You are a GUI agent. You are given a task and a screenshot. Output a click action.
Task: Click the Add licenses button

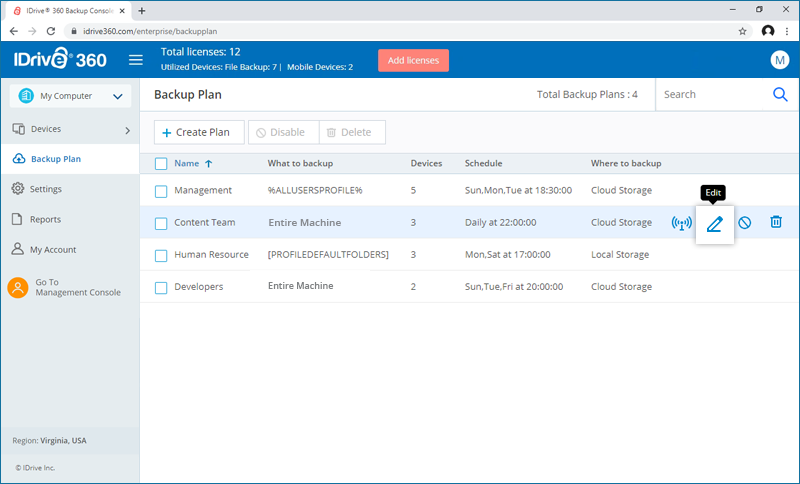413,60
